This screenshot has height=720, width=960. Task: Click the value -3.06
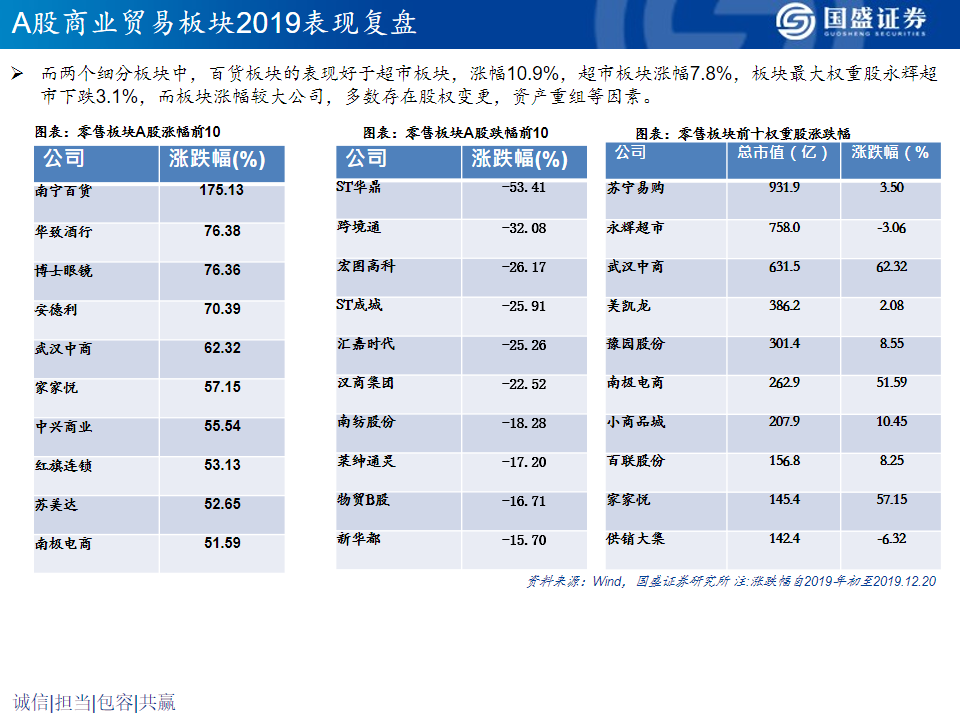[x=891, y=228]
